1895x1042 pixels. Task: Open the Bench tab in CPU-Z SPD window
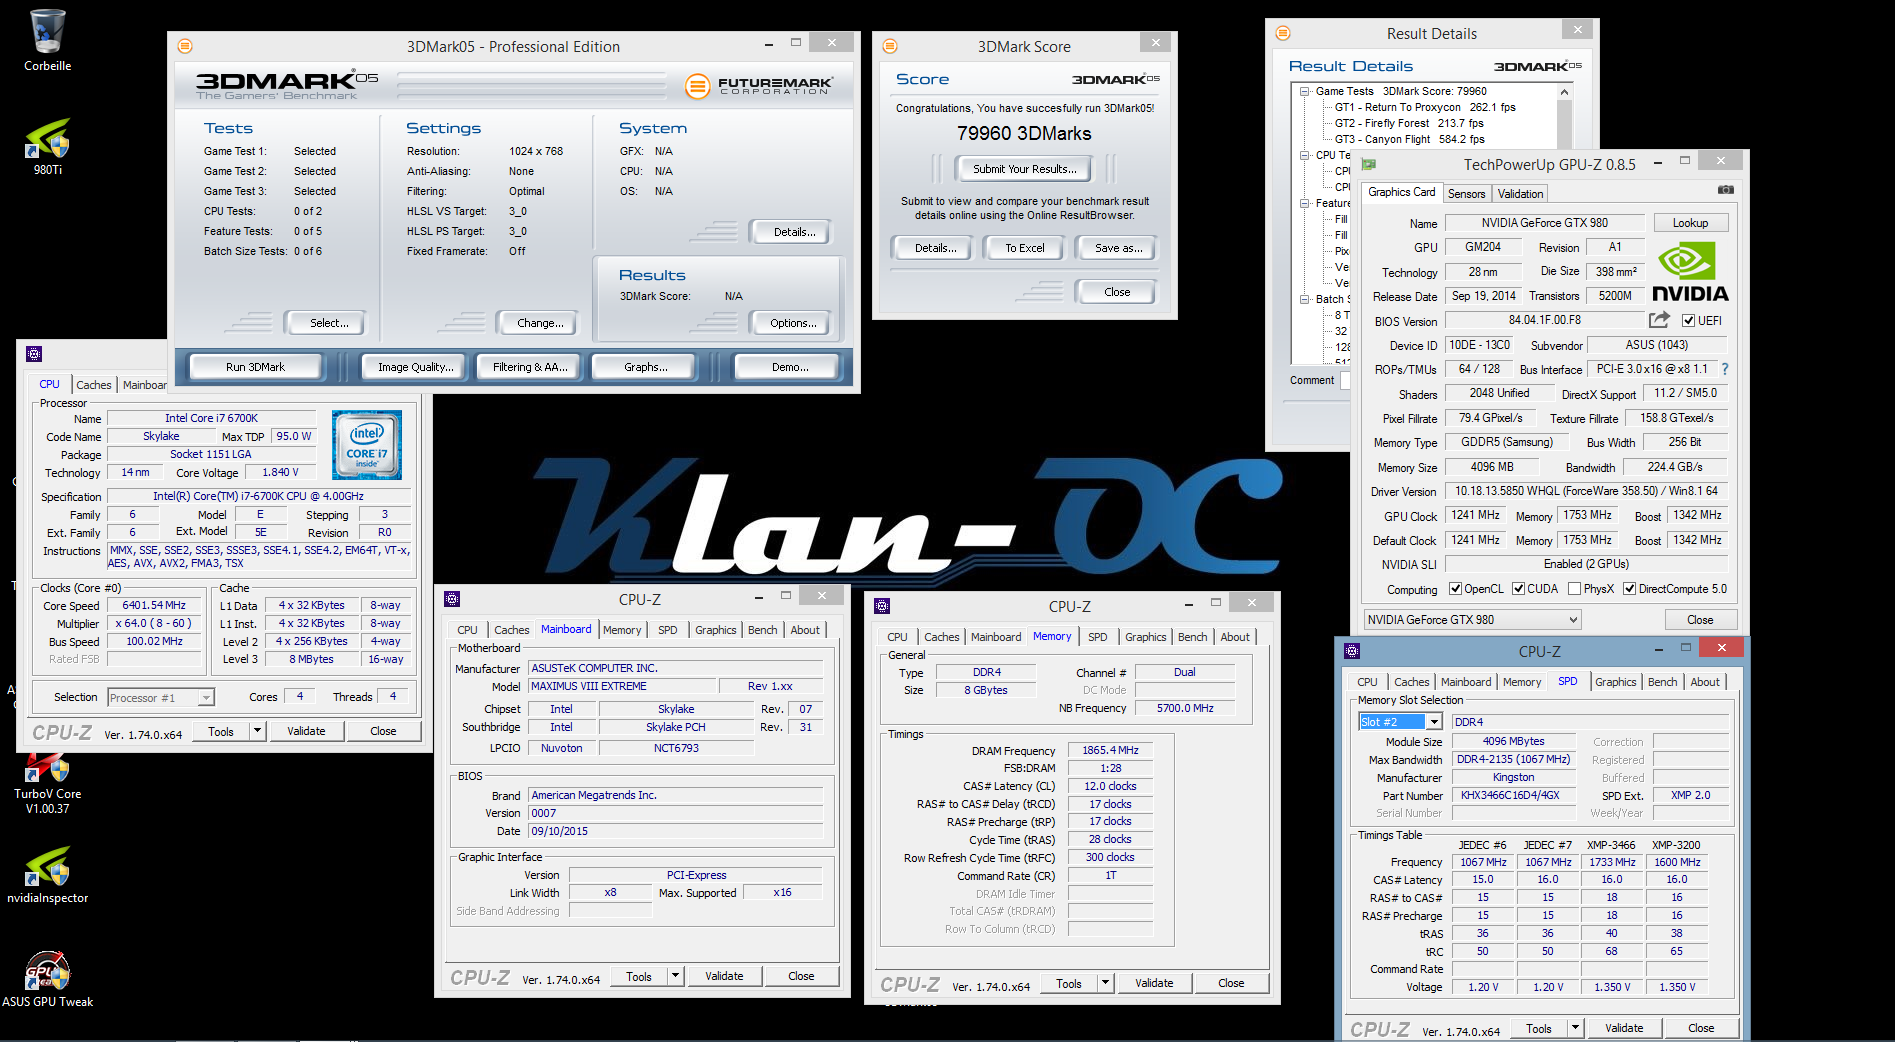point(1662,682)
